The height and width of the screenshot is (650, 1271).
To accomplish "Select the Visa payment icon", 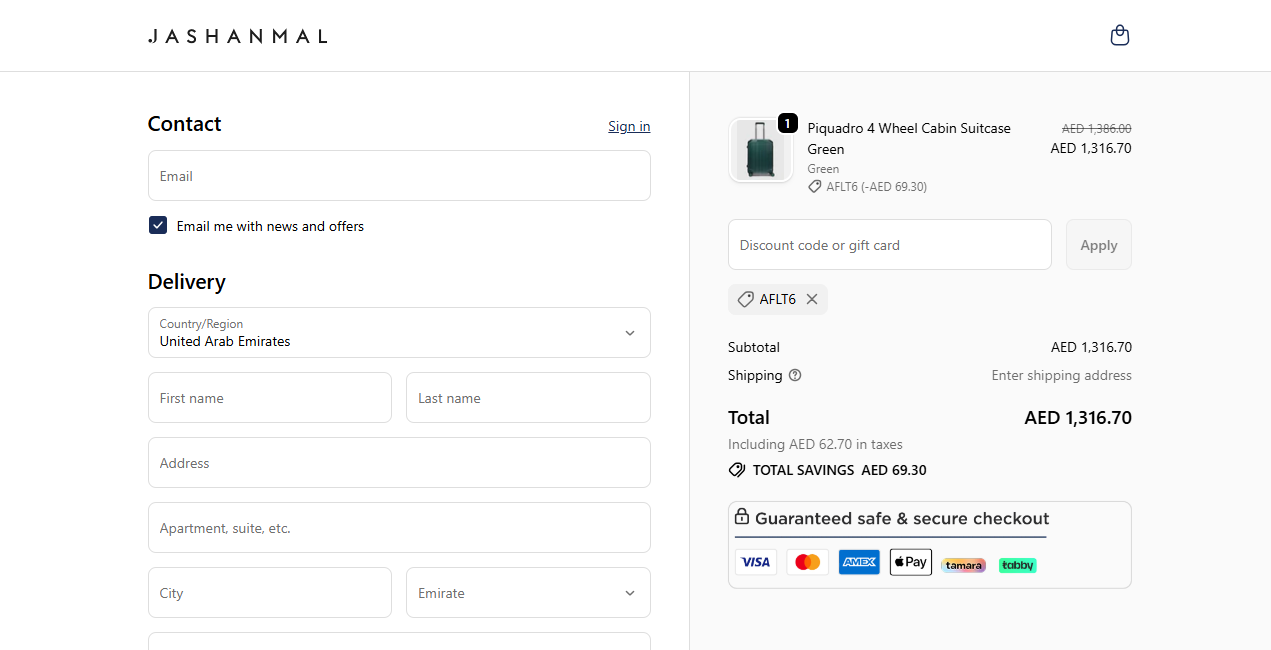I will coord(756,562).
